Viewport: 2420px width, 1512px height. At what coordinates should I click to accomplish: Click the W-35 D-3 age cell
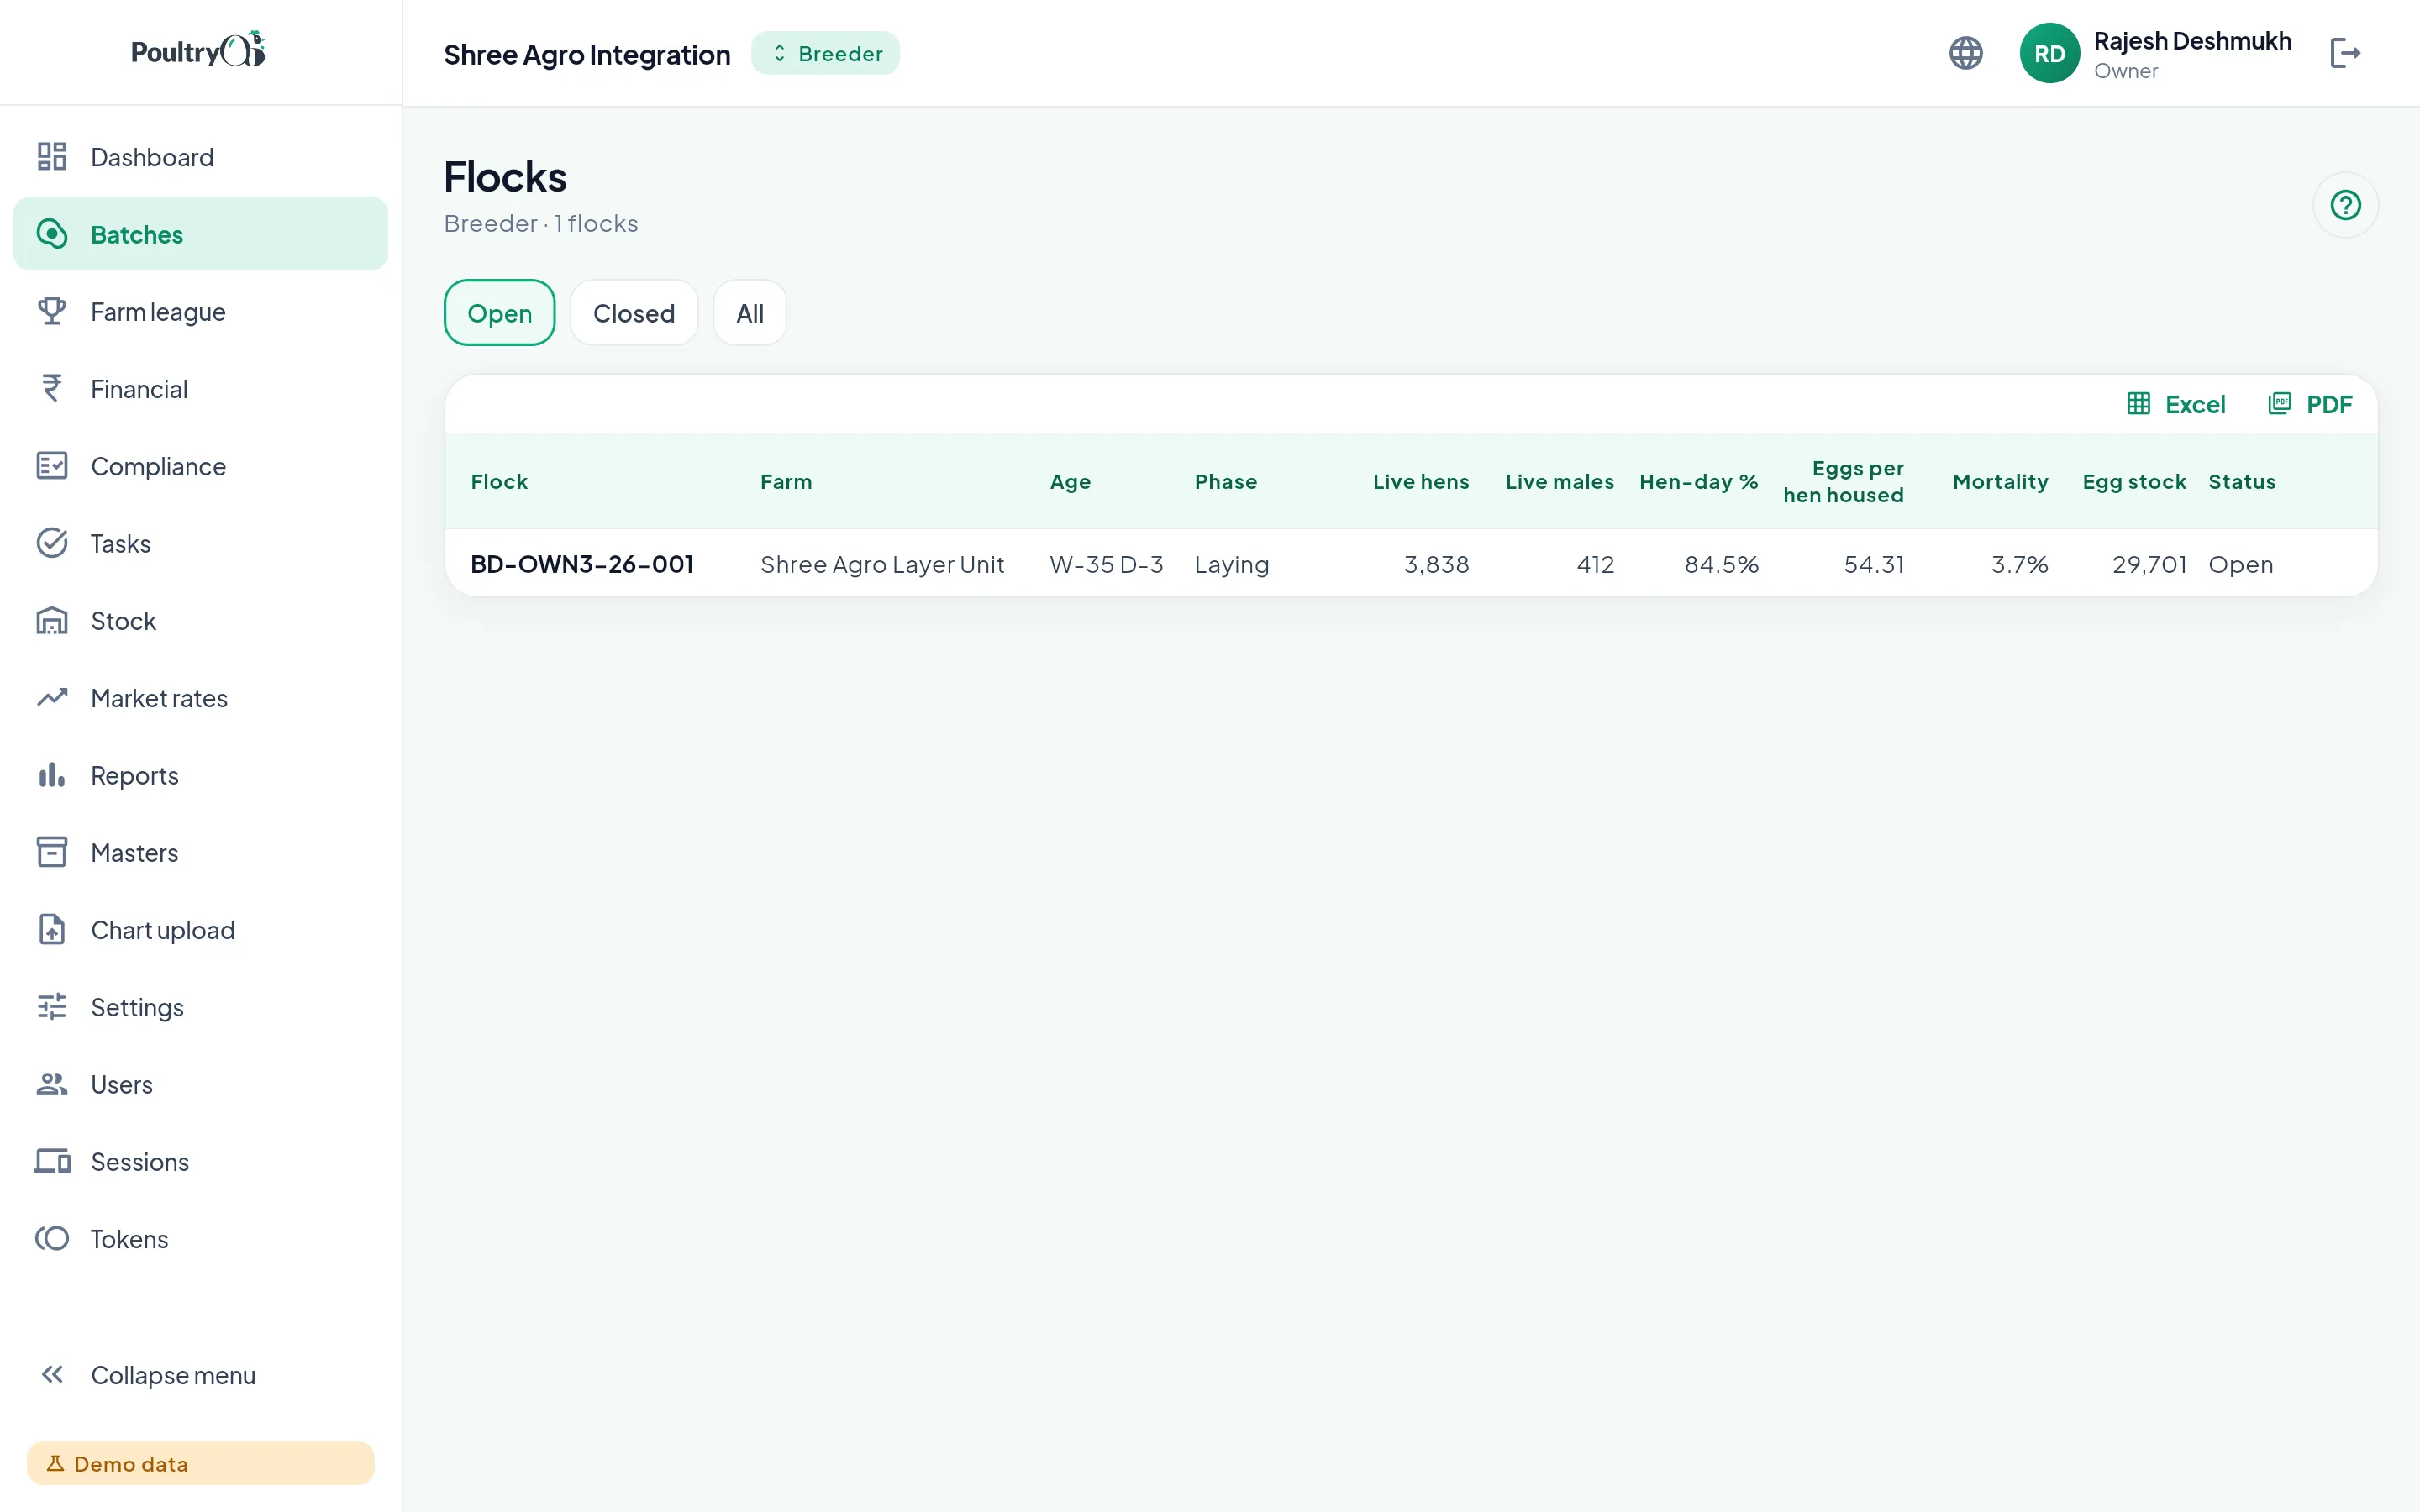pos(1106,564)
